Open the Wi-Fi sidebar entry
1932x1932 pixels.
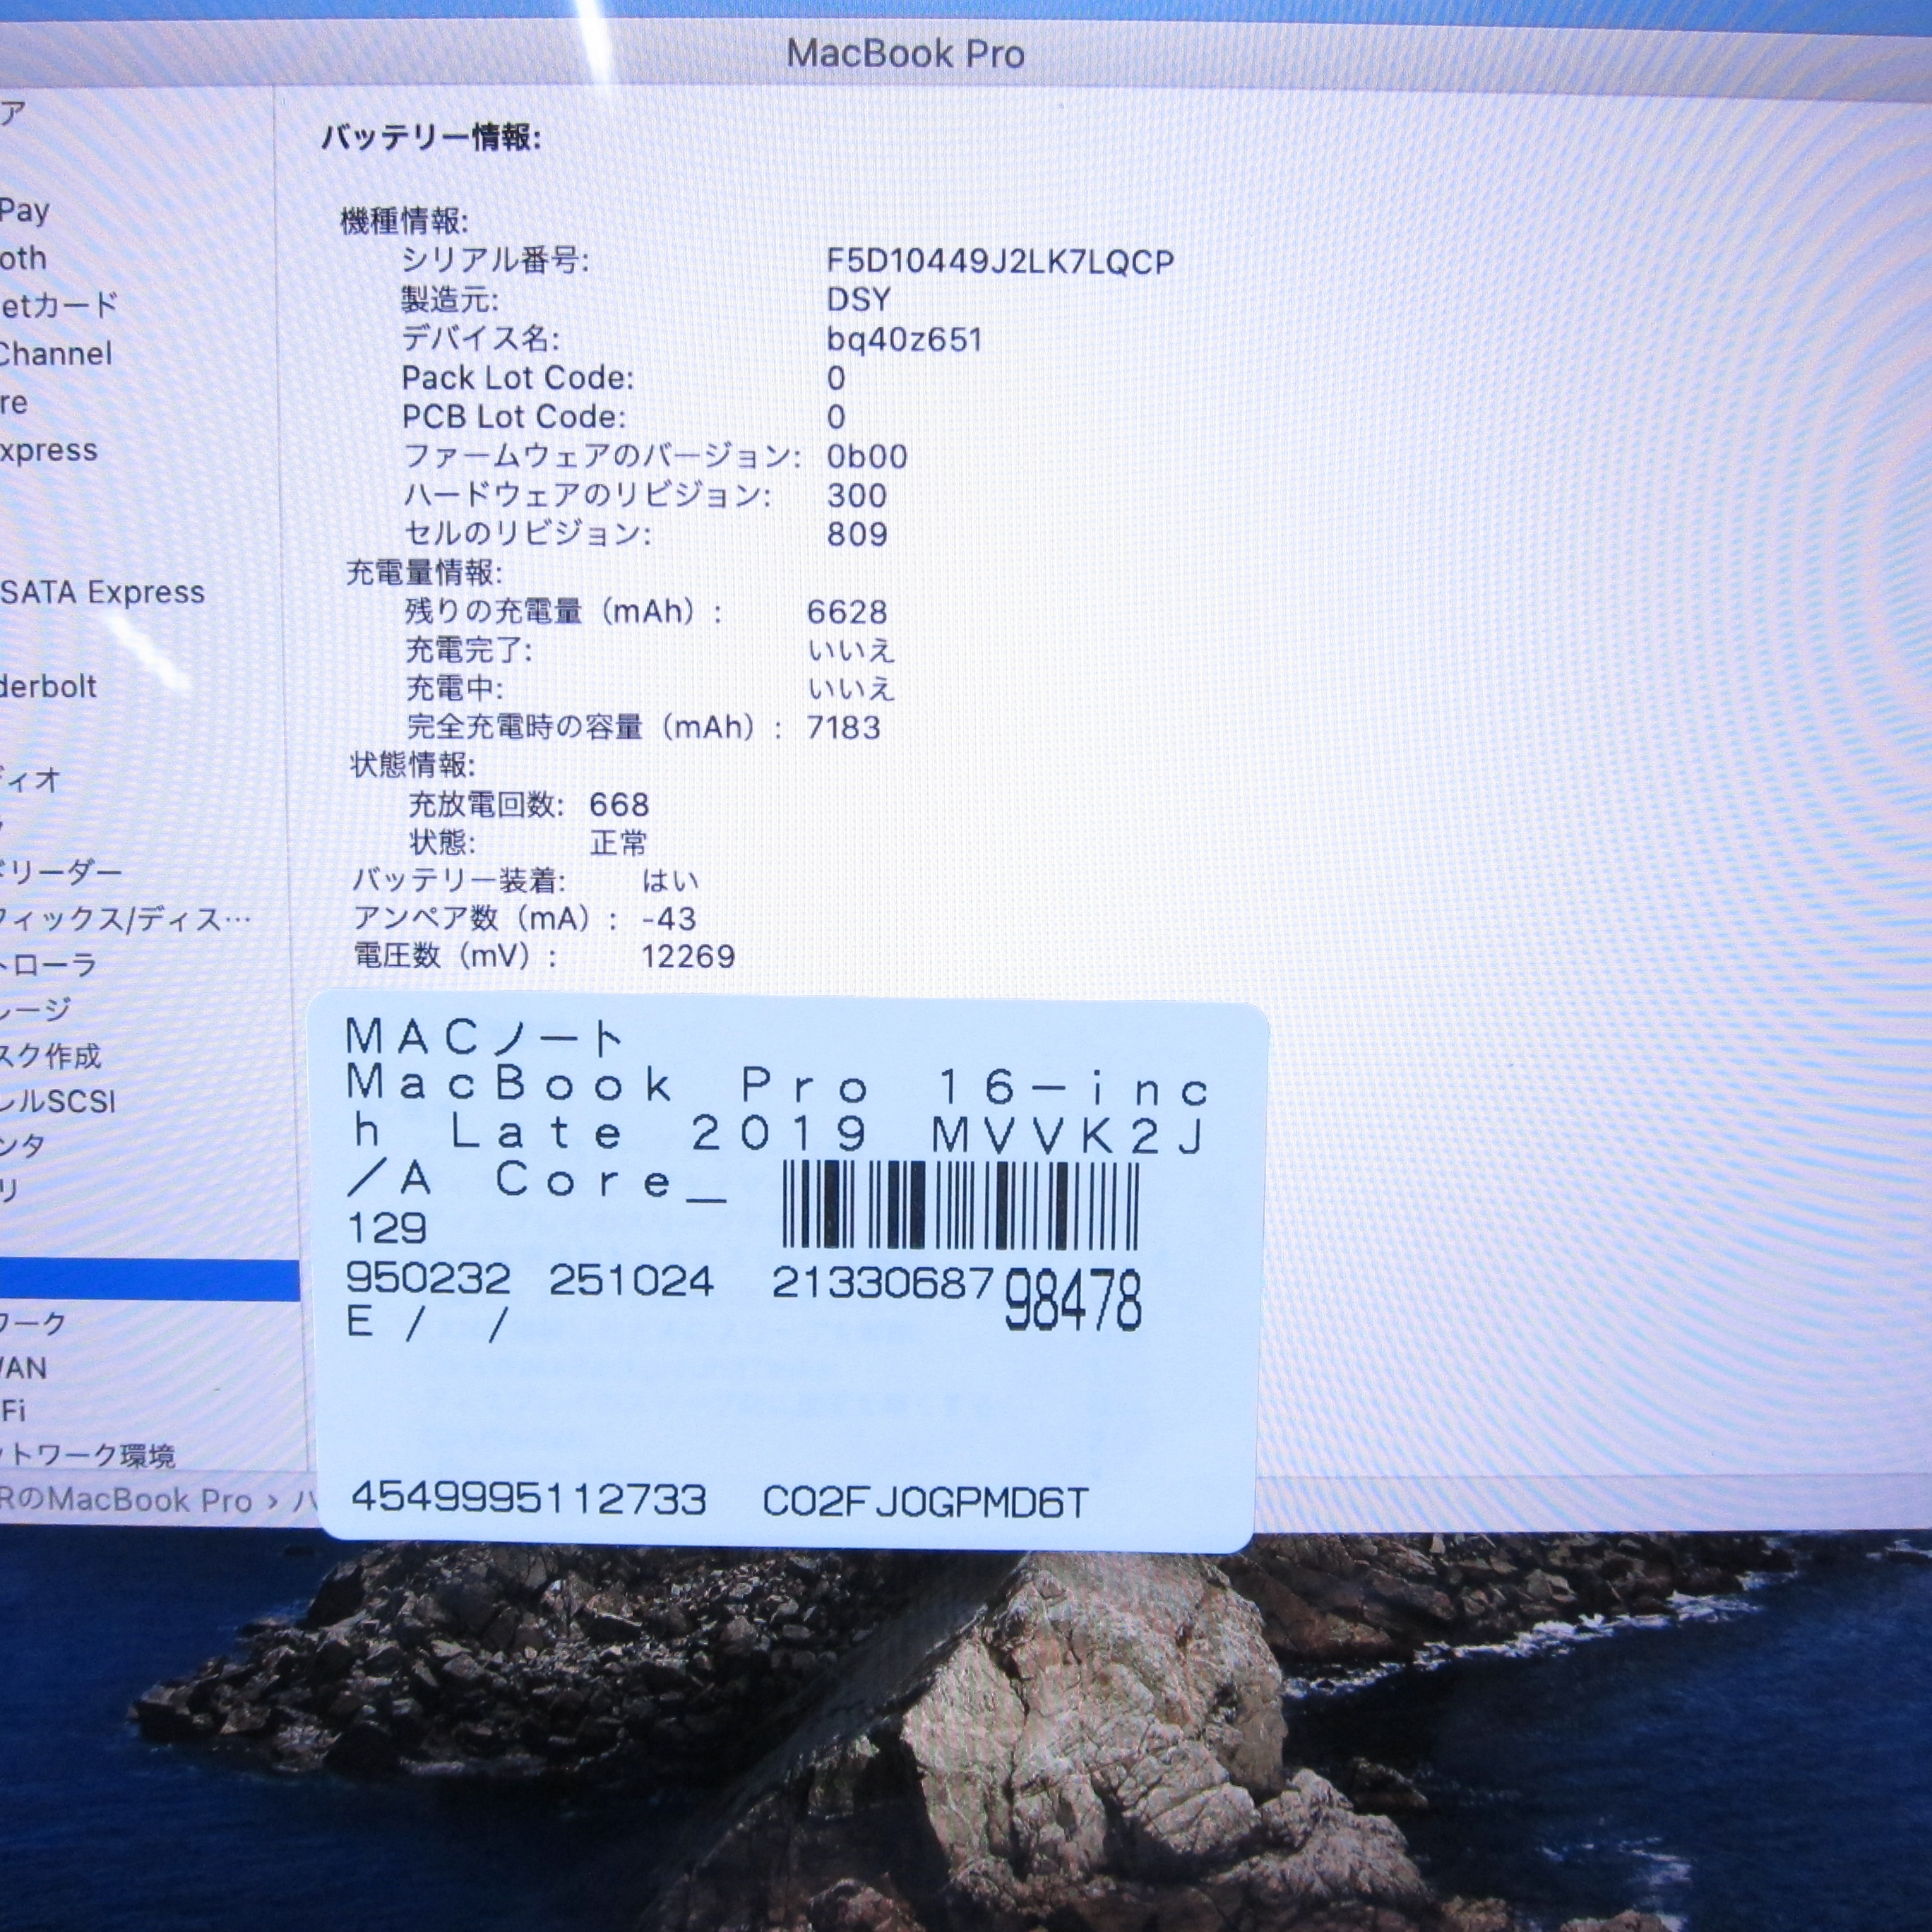[14, 1411]
